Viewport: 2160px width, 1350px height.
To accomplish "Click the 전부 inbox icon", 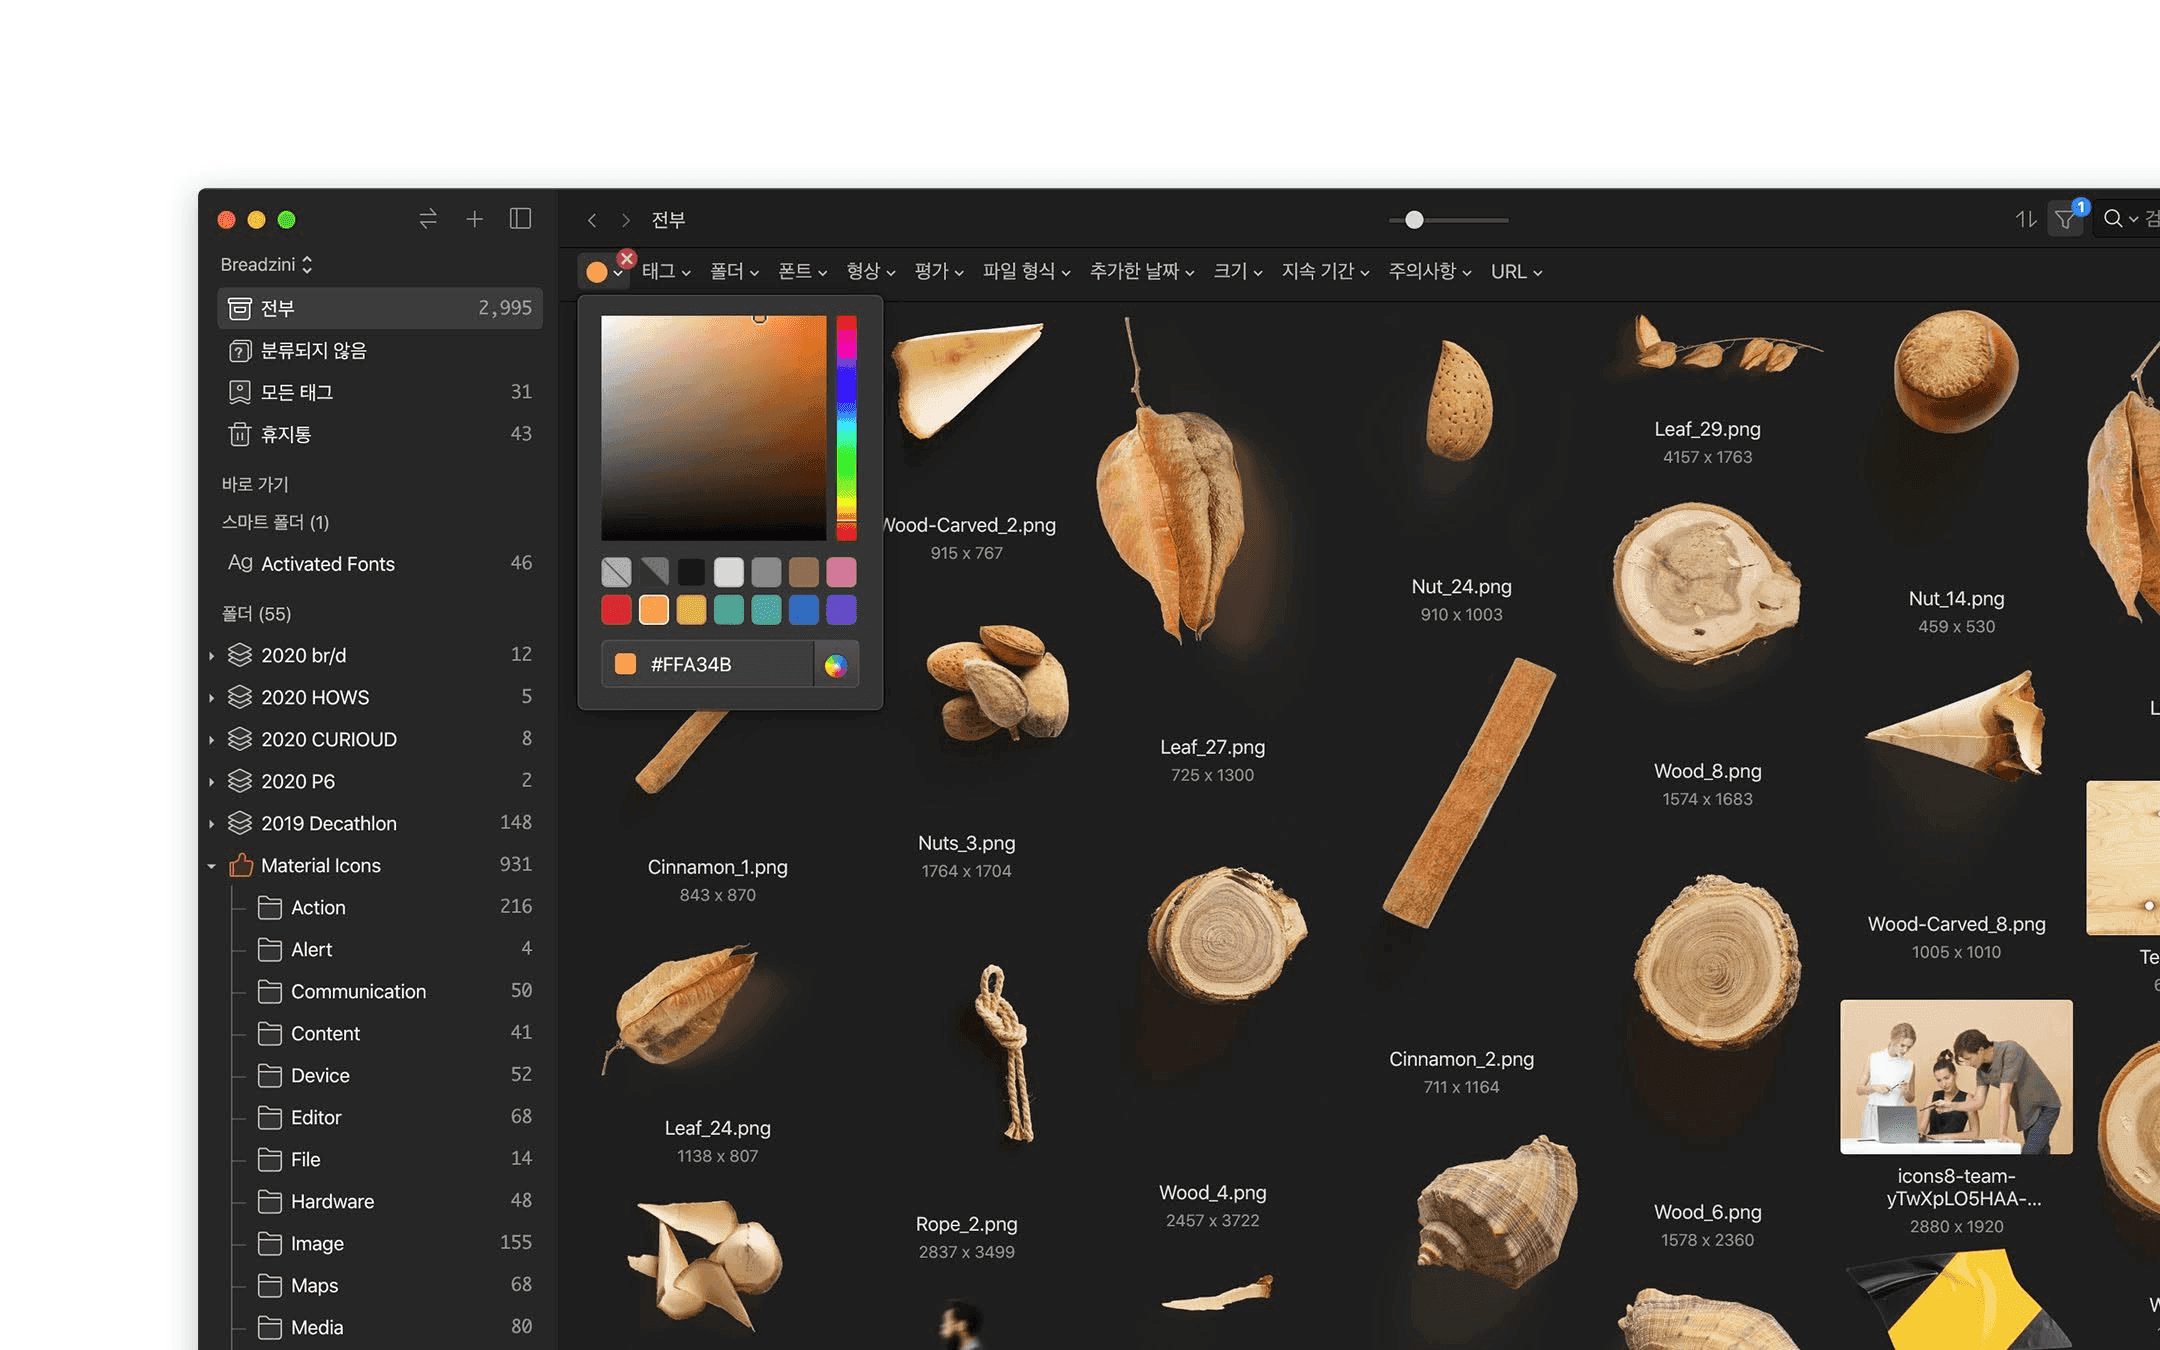I will pyautogui.click(x=239, y=308).
